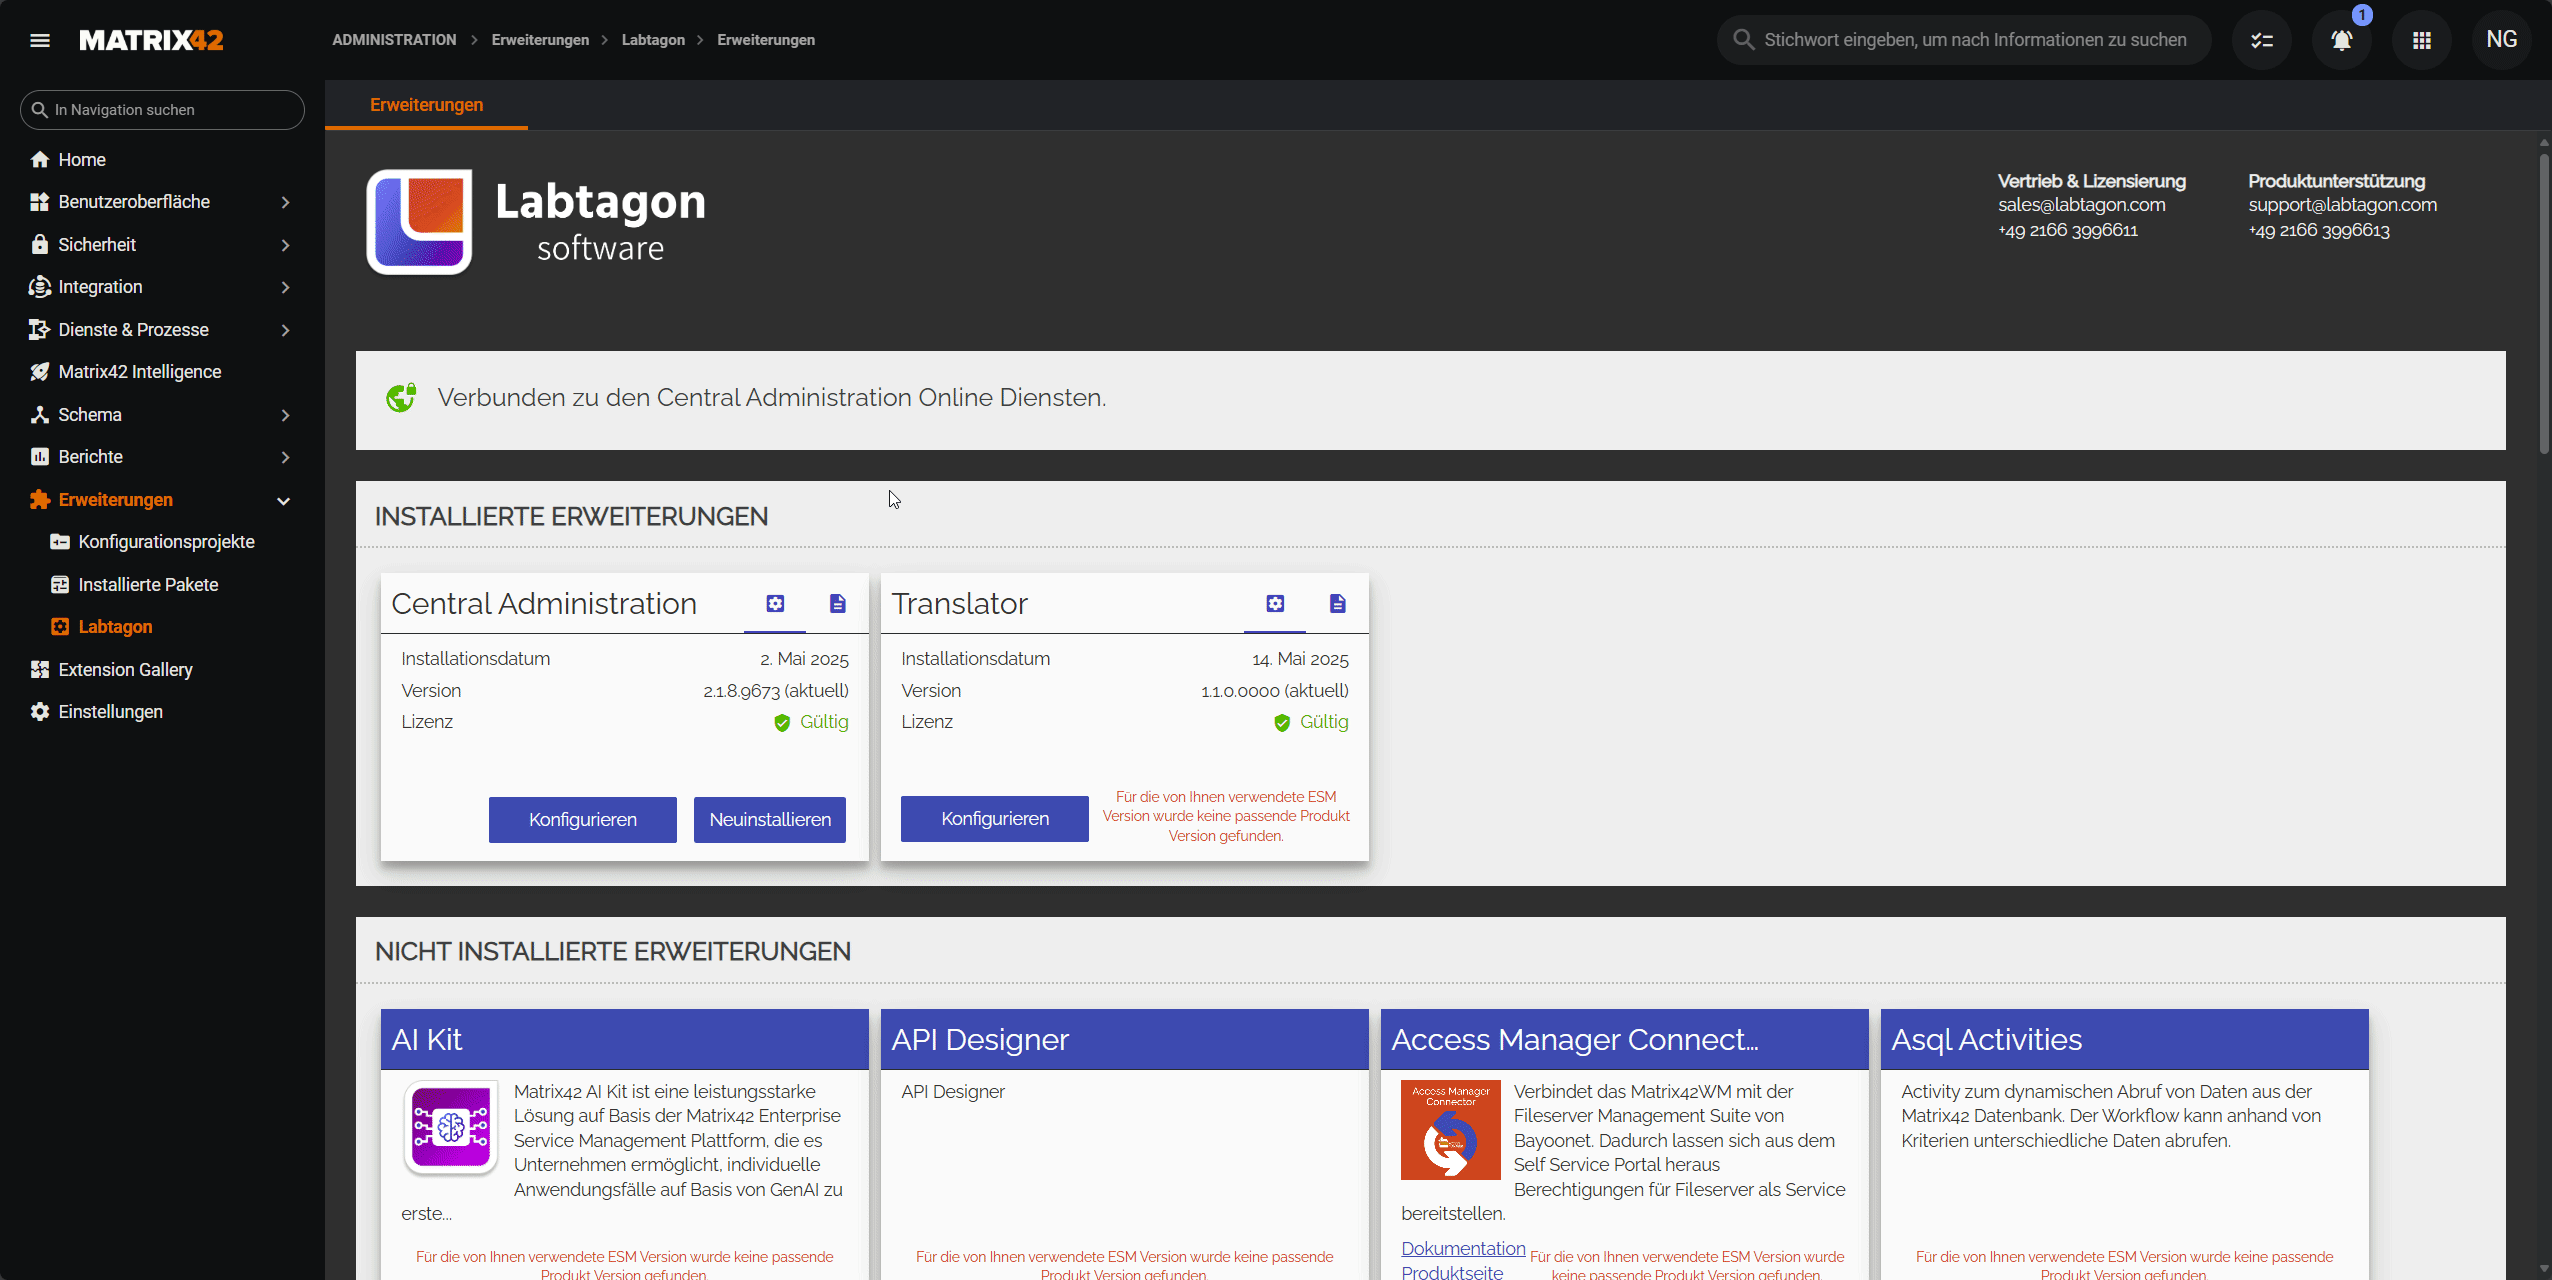The image size is (2552, 1280).
Task: Click the Matrix42 logo
Action: click(151, 40)
